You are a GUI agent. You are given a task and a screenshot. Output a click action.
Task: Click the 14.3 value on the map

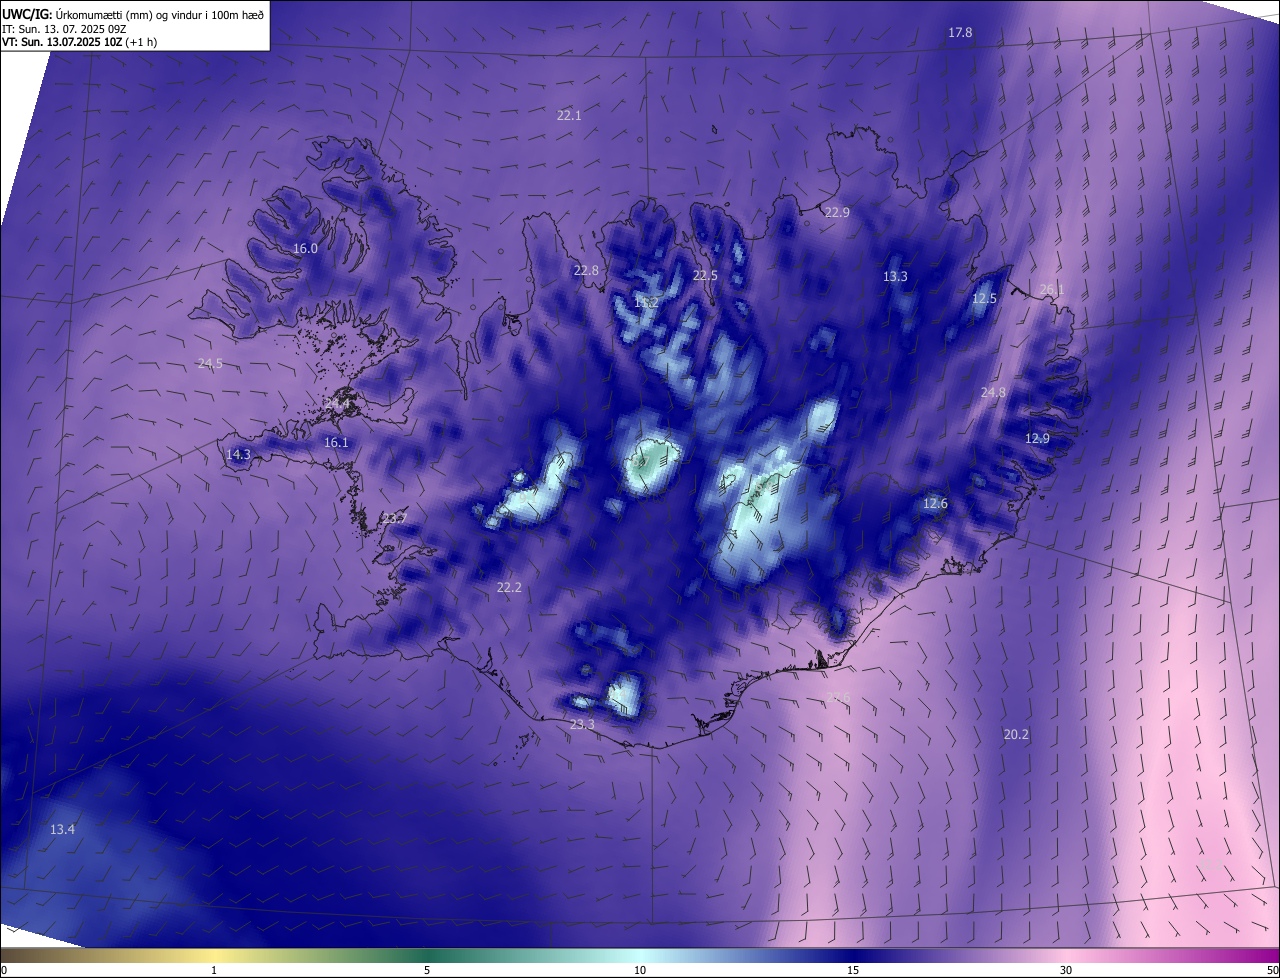click(238, 455)
